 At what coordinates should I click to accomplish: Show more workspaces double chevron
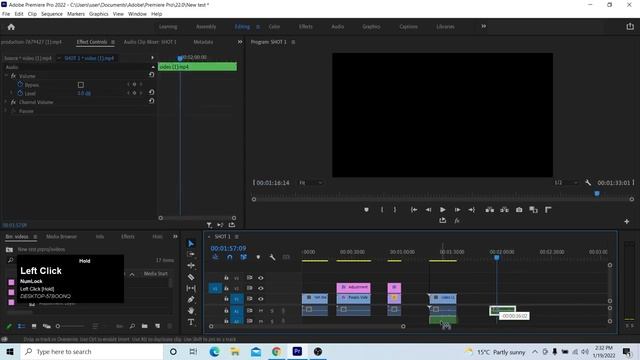483,26
